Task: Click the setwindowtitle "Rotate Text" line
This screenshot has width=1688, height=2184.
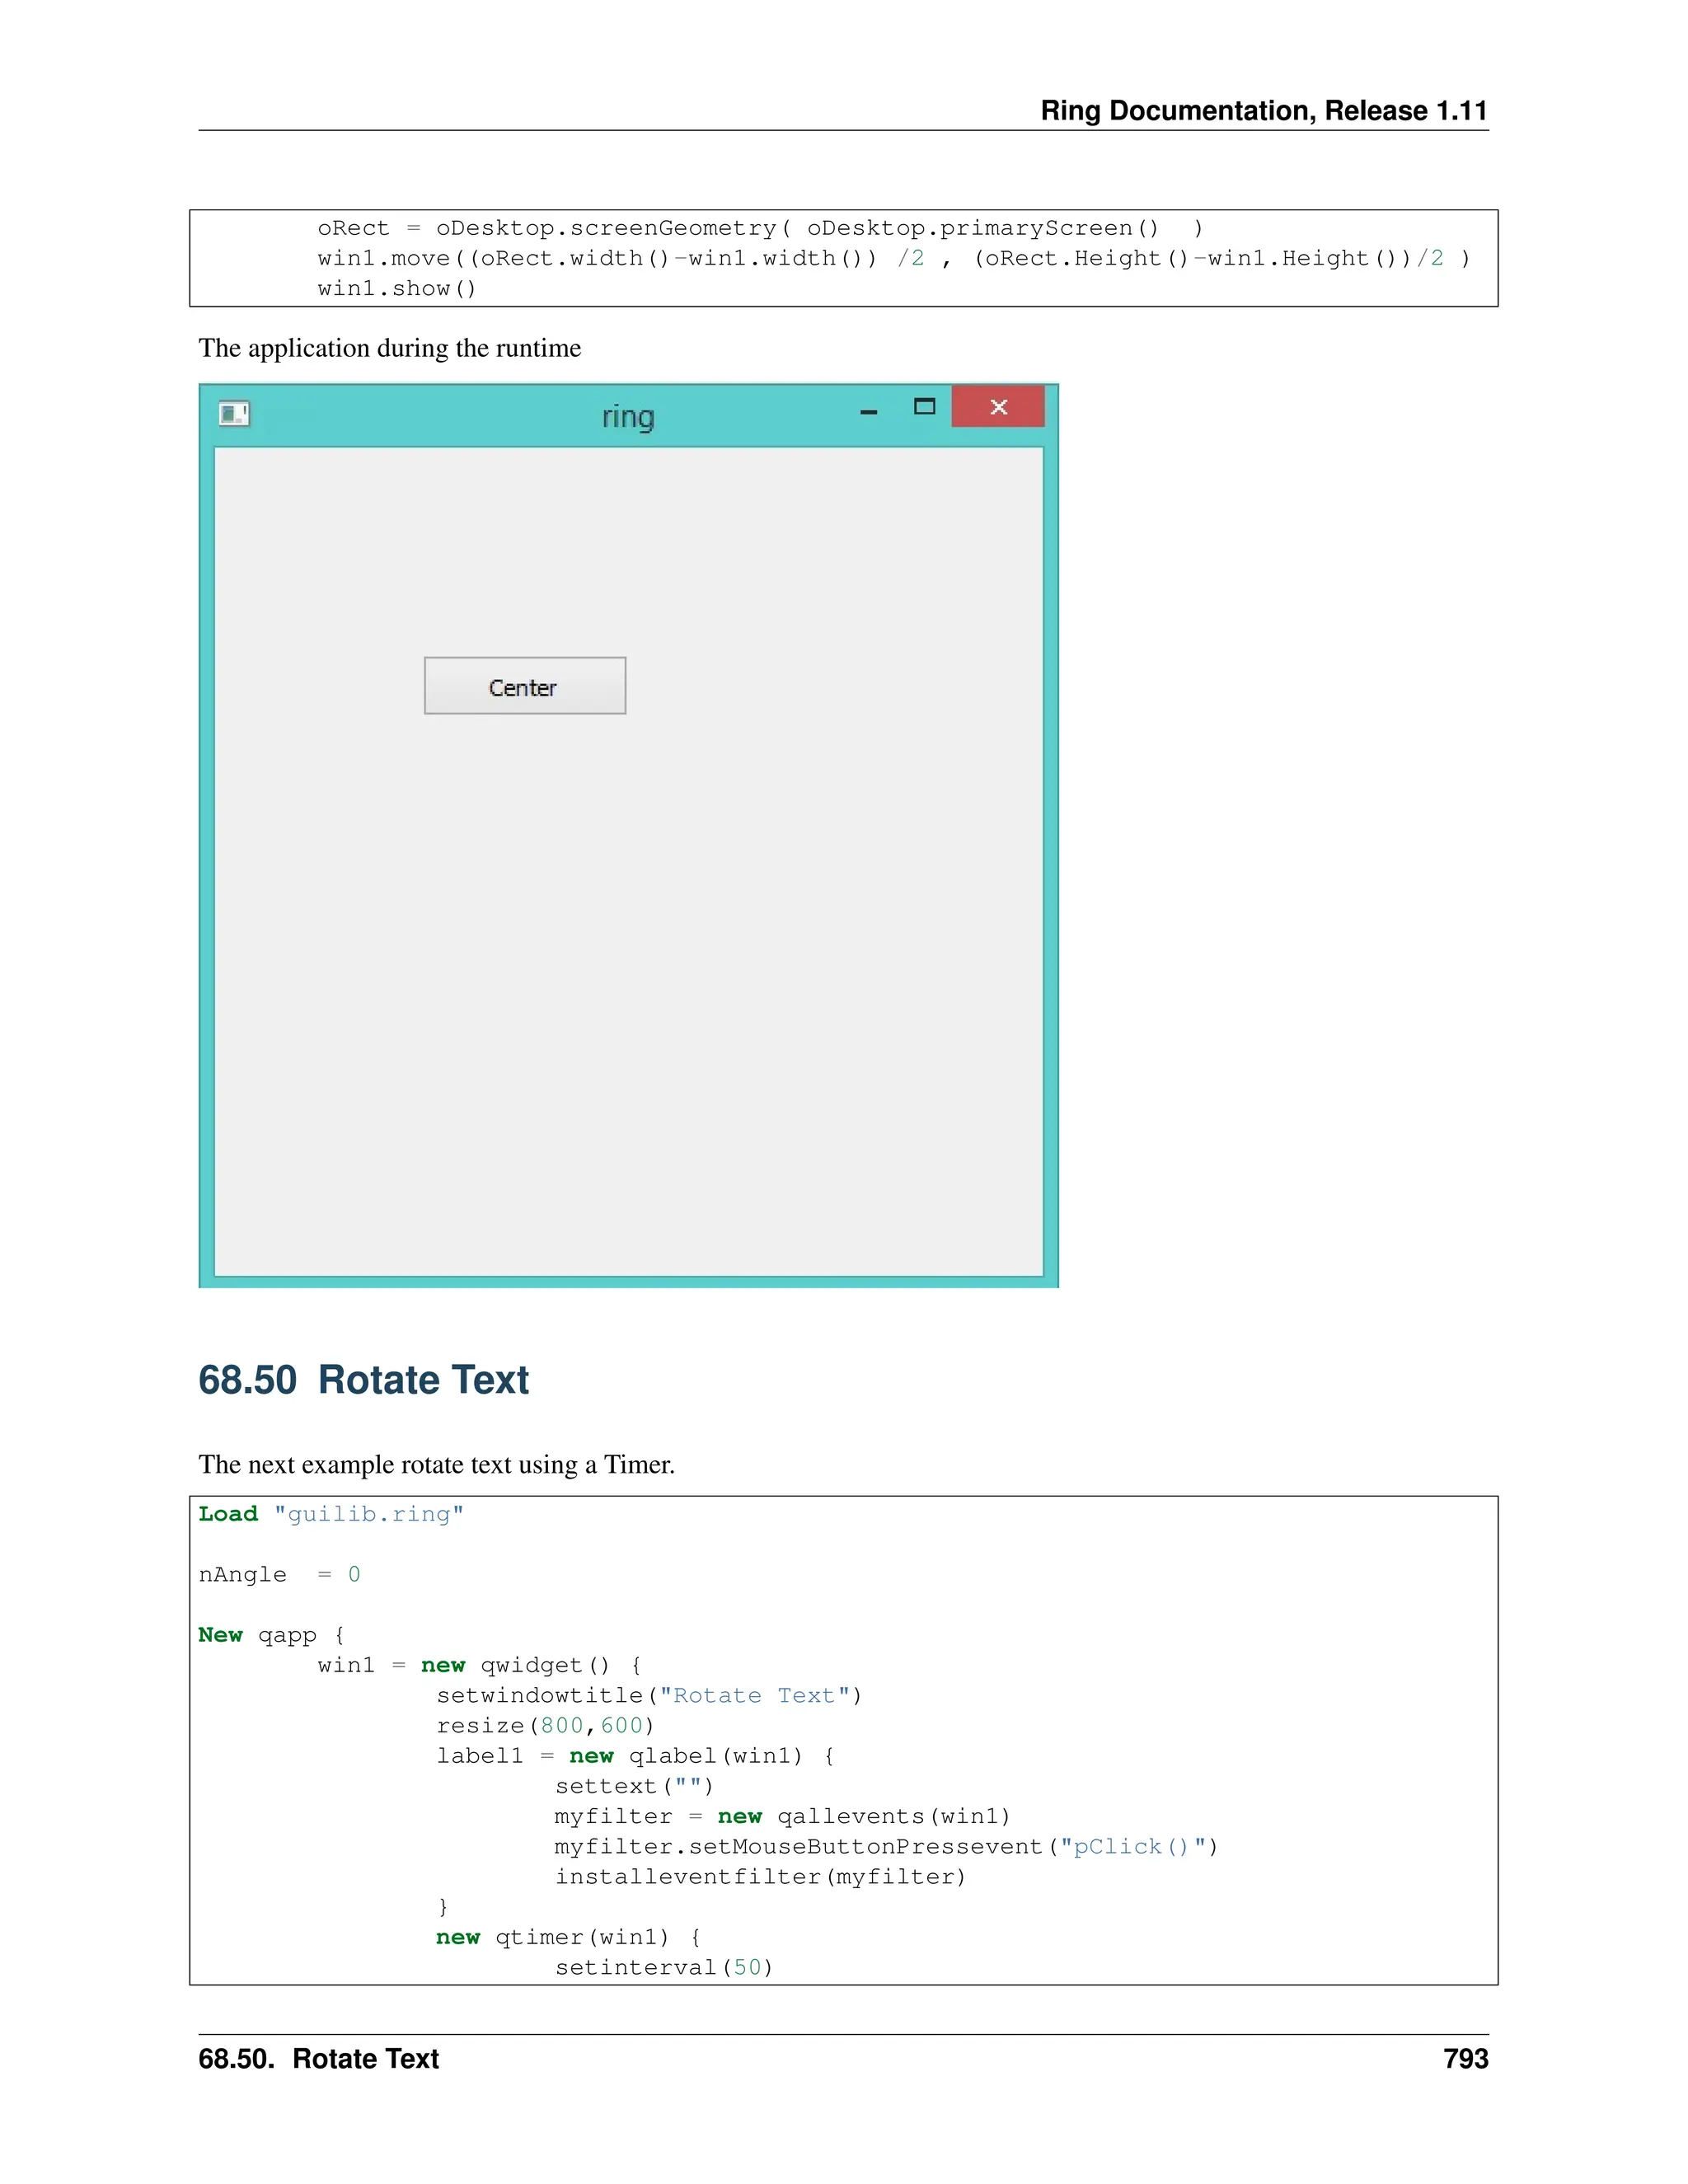Action: [x=649, y=1696]
